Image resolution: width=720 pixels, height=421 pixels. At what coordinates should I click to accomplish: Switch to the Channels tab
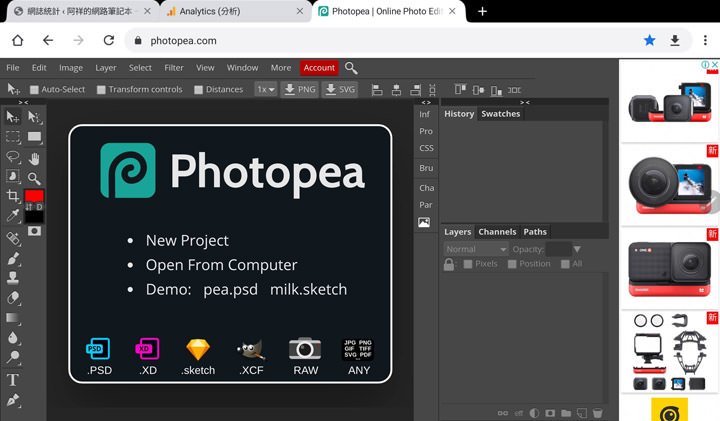497,232
